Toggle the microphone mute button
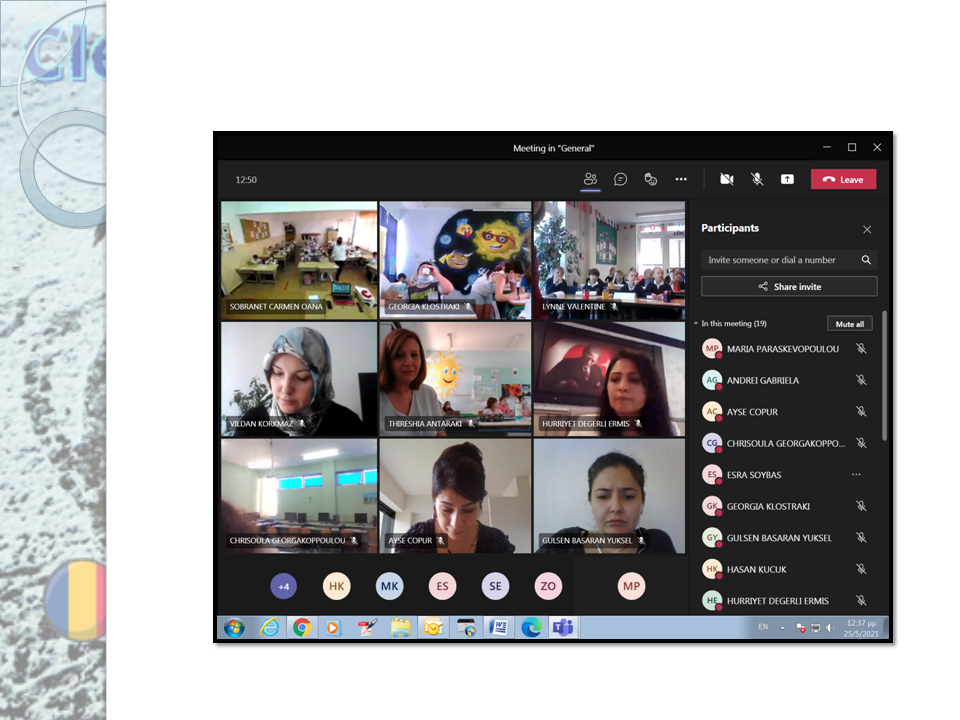This screenshot has height=720, width=960. (757, 179)
